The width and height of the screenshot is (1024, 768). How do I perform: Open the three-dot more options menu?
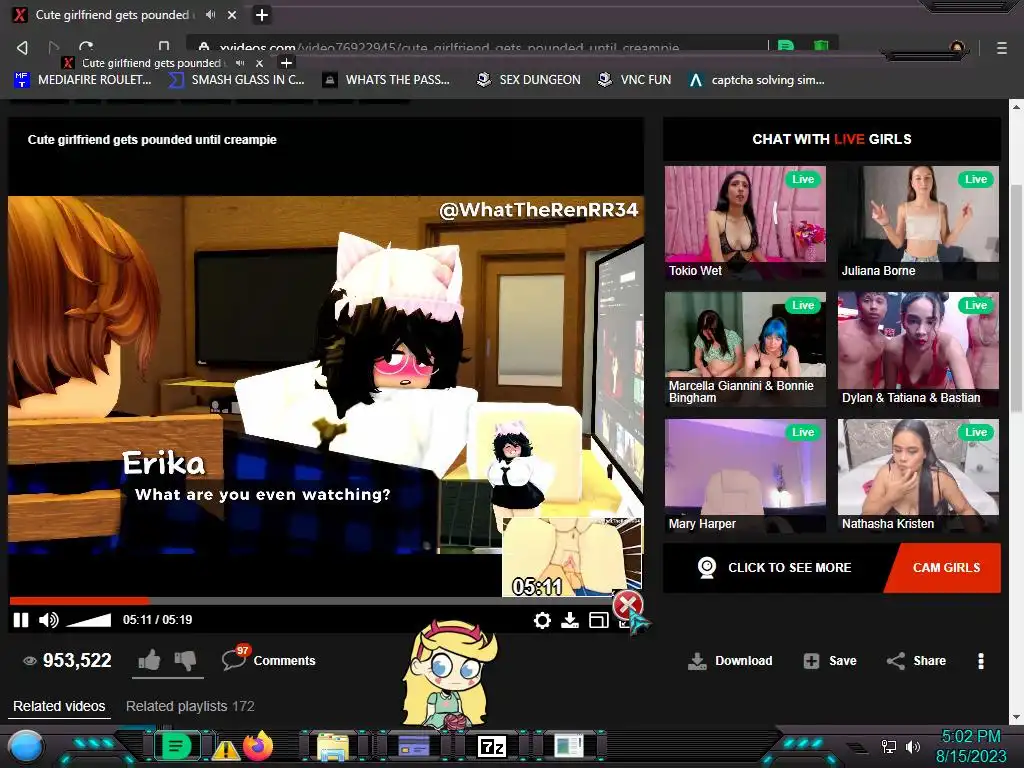click(980, 661)
